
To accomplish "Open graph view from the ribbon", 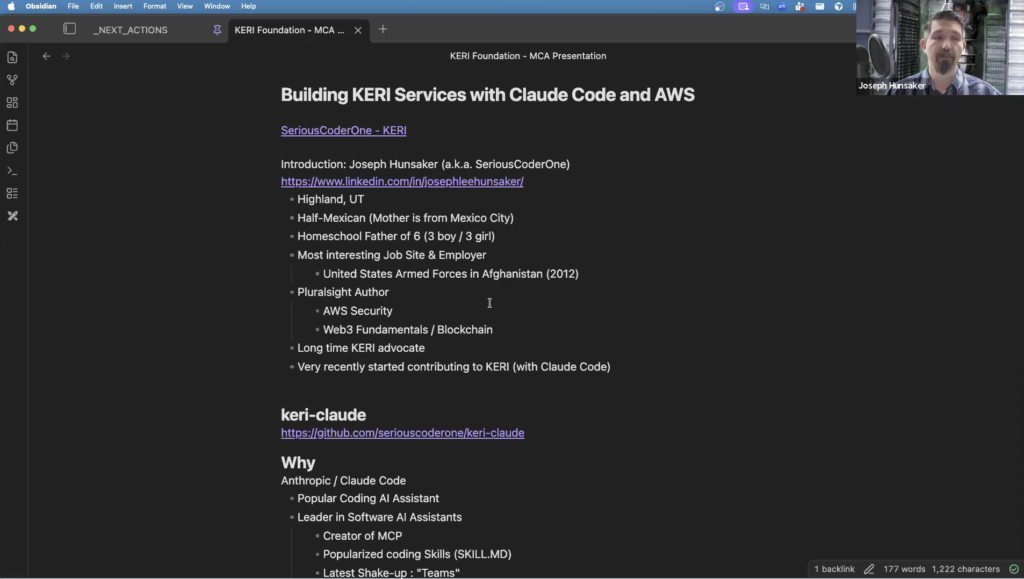I will 12,80.
